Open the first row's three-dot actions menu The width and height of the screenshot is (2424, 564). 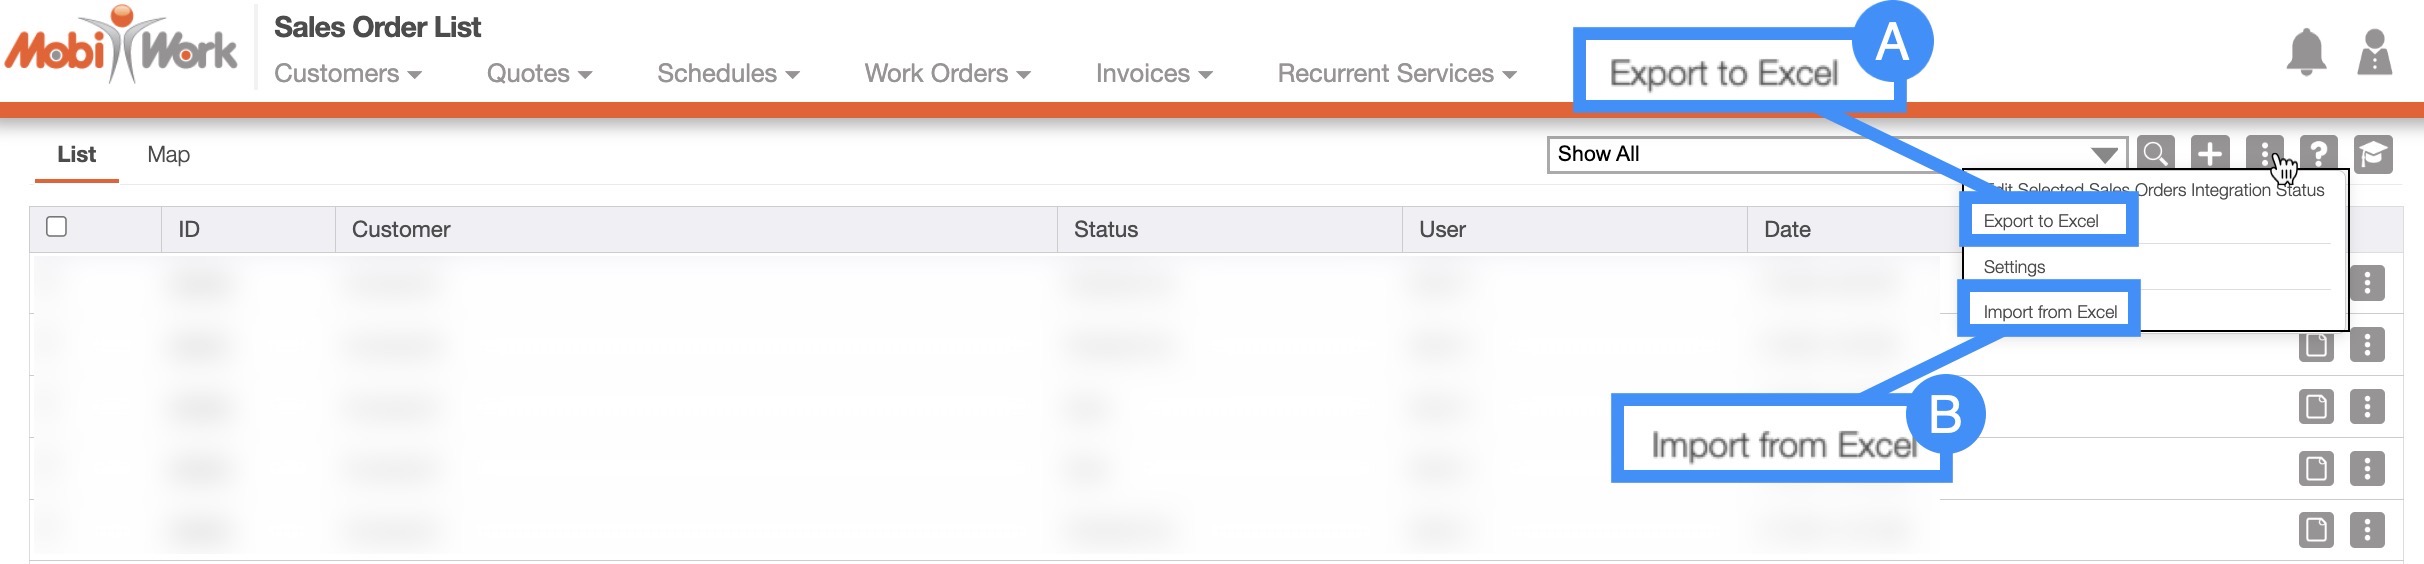[x=2367, y=283]
